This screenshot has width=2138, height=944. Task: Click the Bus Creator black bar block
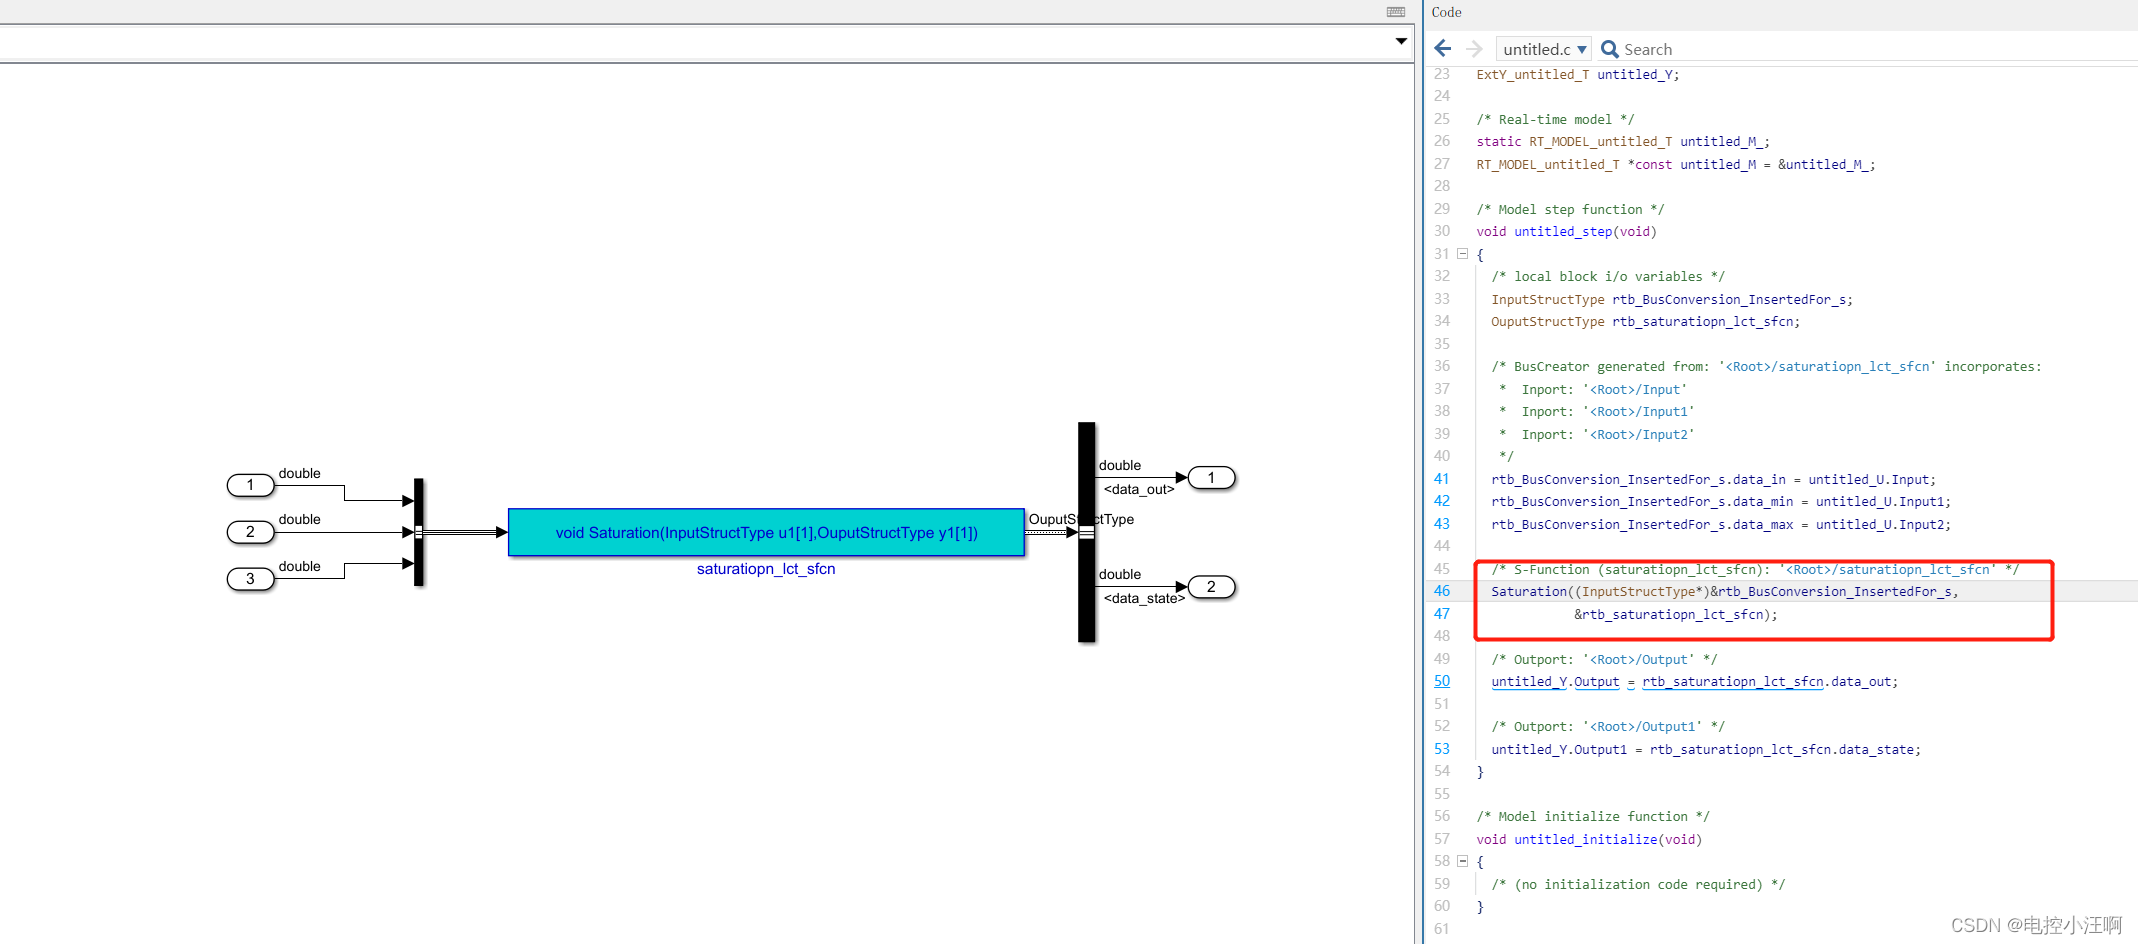click(x=418, y=530)
